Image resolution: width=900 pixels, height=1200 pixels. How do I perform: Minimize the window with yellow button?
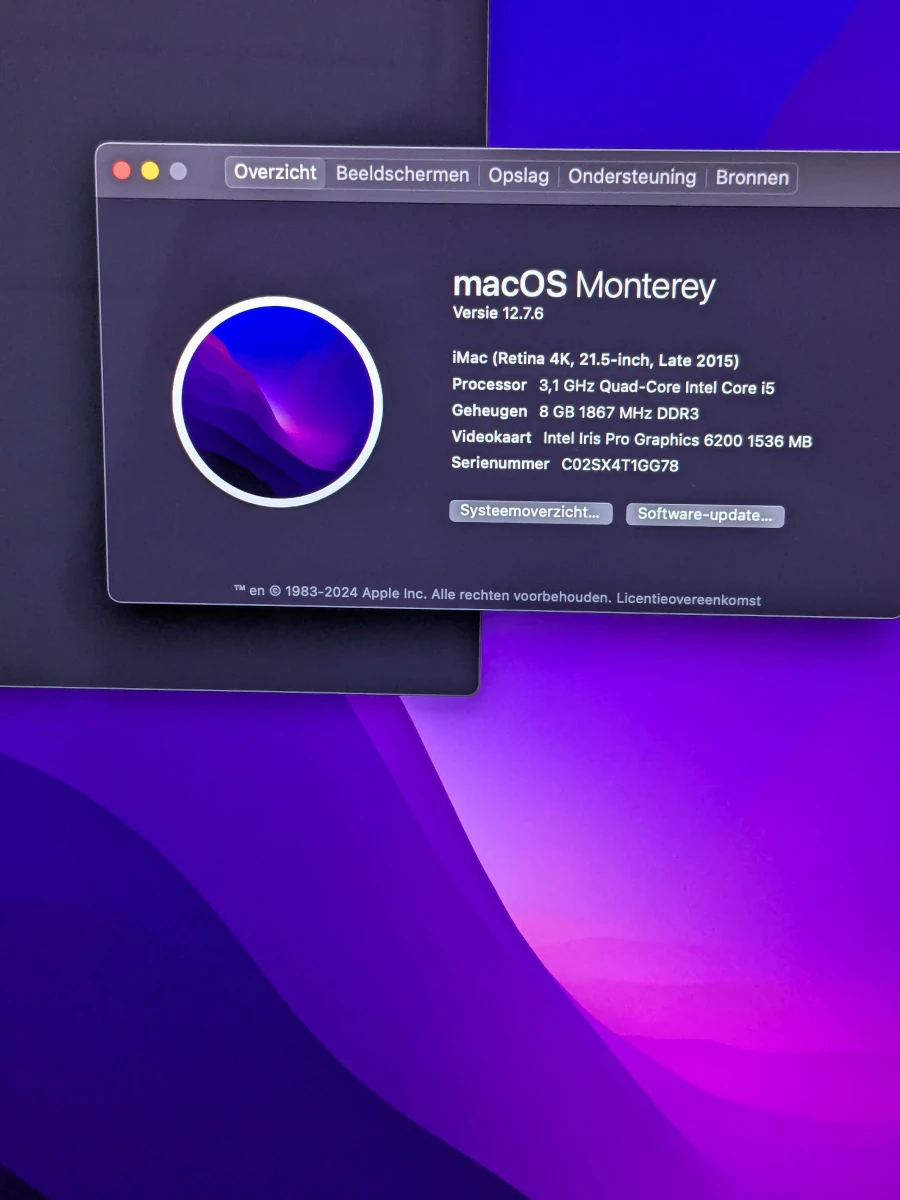150,171
